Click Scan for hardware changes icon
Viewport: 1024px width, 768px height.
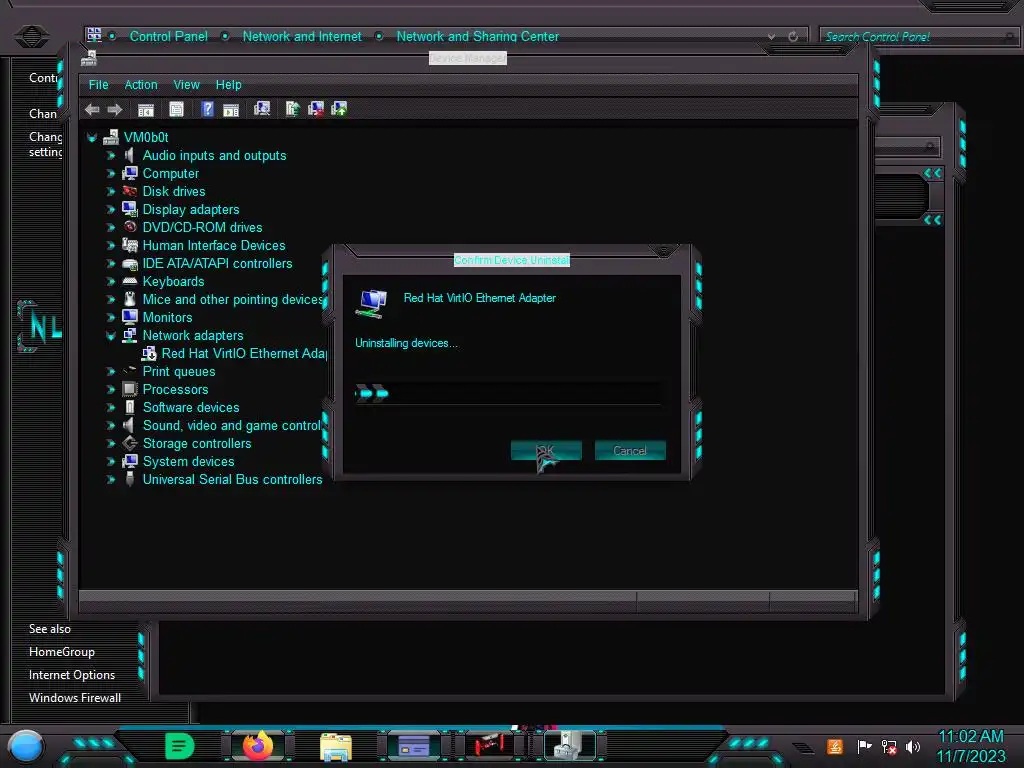(262, 109)
